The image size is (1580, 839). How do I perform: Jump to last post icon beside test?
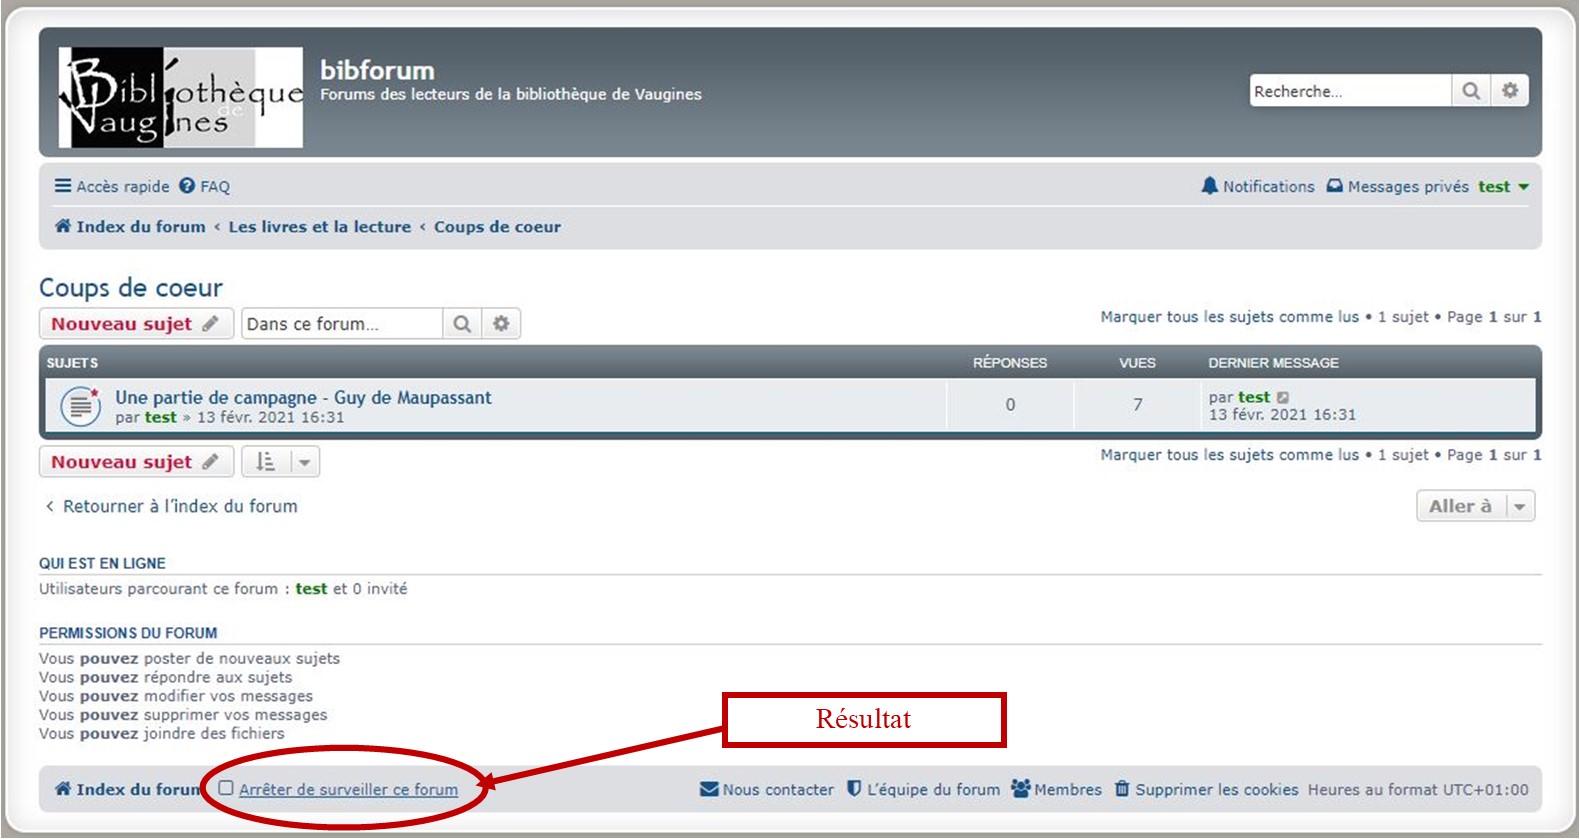[x=1283, y=398]
